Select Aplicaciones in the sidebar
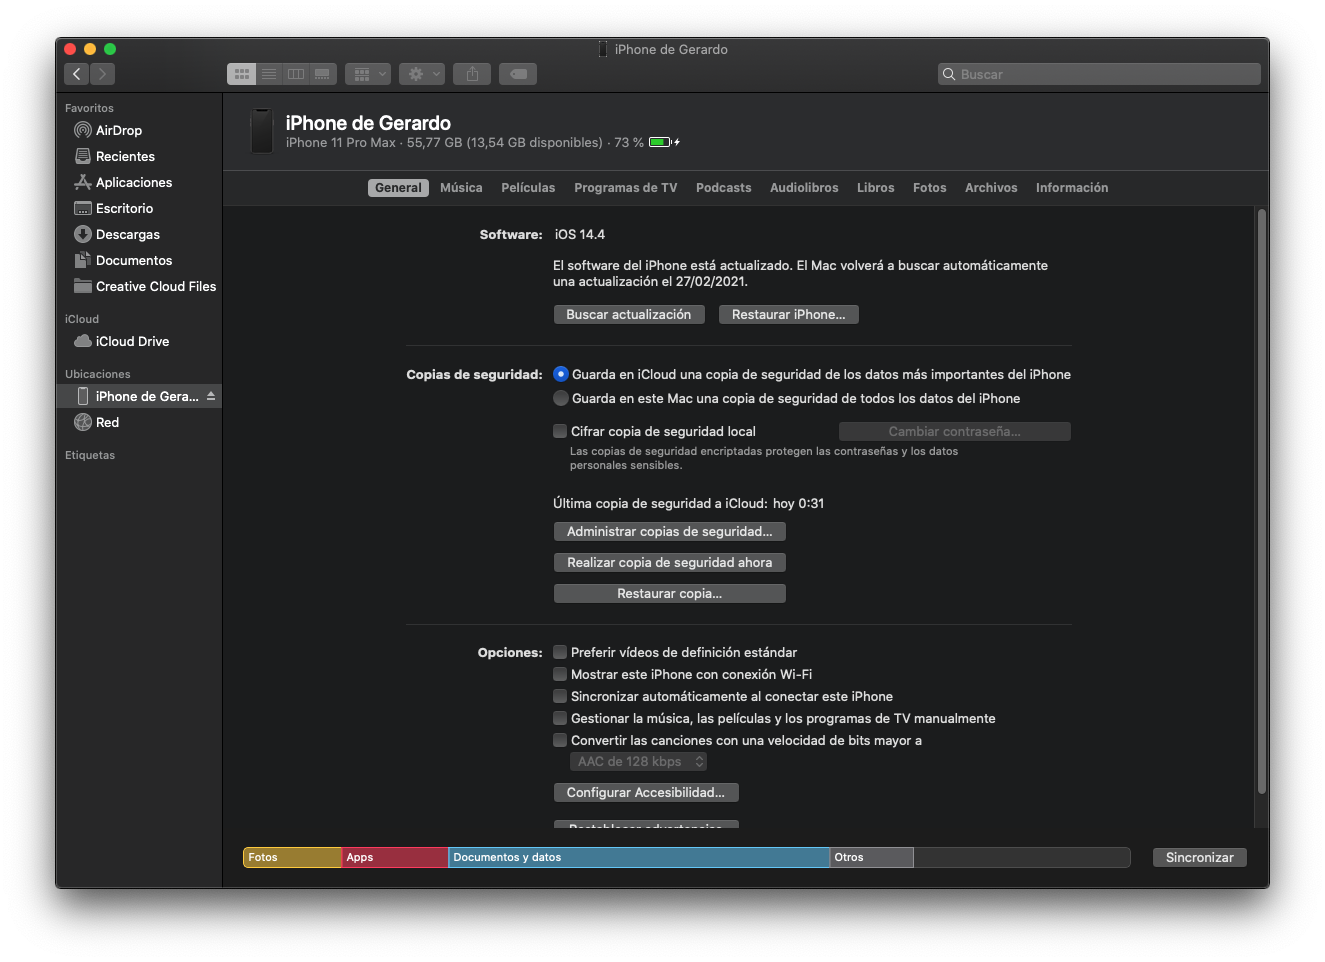This screenshot has width=1325, height=962. pos(132,182)
